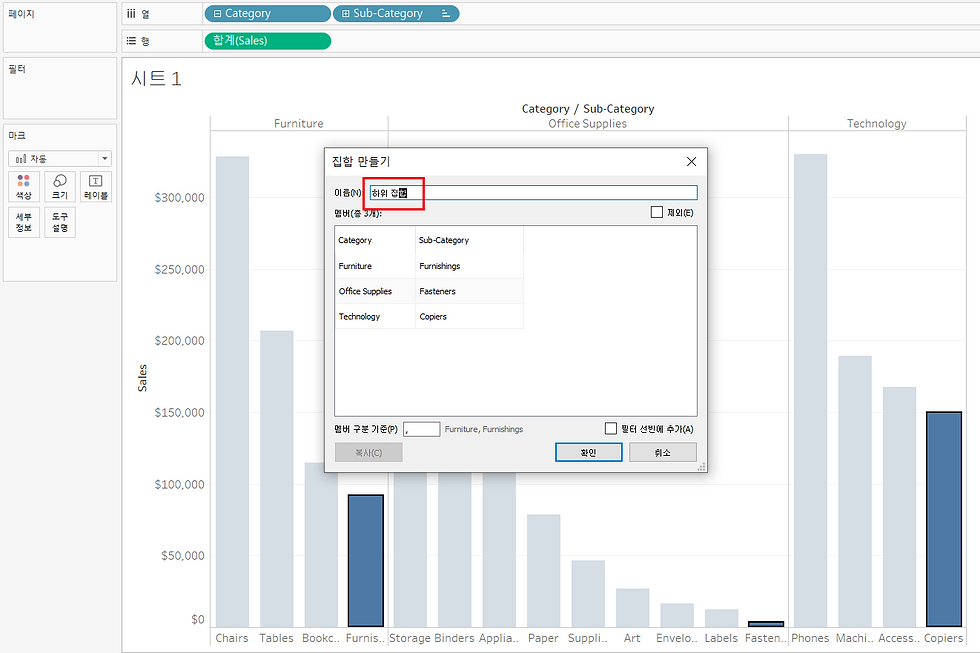
Task: Click the Paper bar in the chart
Action: tap(544, 571)
